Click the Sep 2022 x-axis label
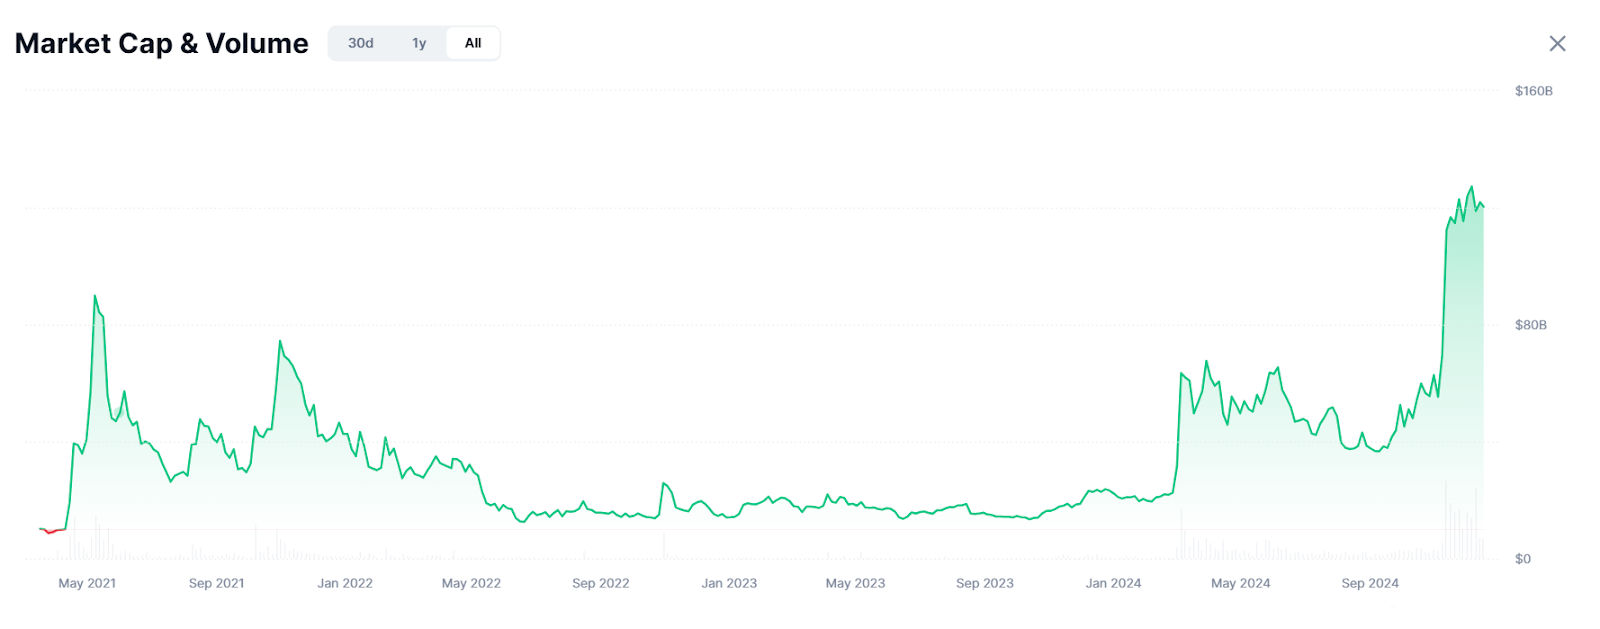Image resolution: width=1600 pixels, height=629 pixels. coord(600,583)
